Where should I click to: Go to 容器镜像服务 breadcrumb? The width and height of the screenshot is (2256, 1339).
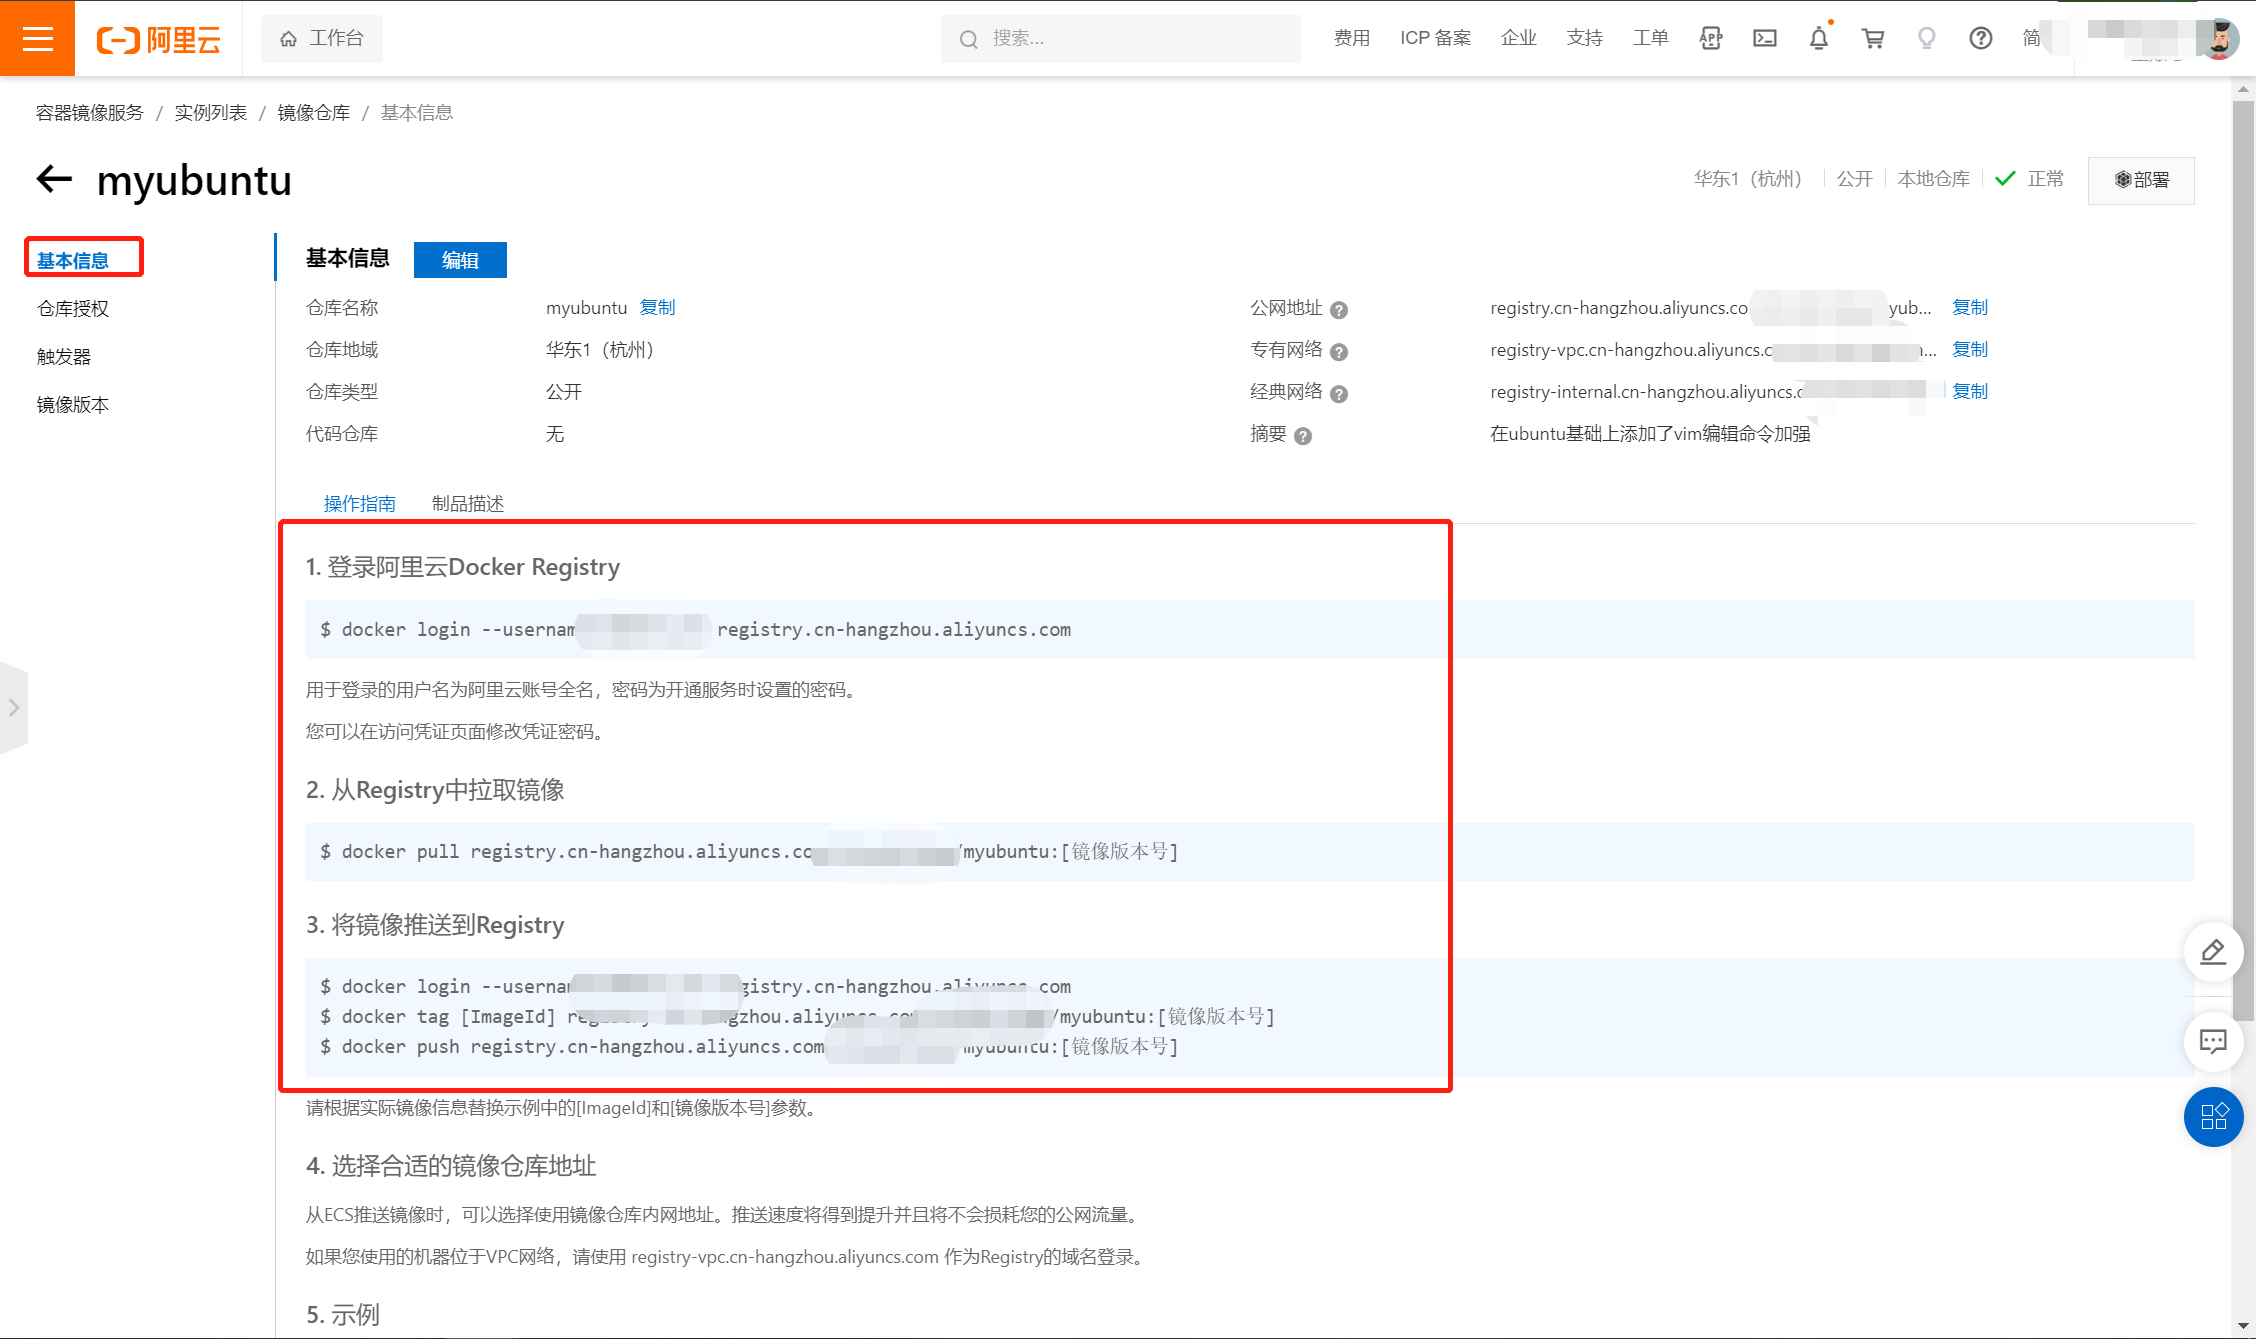(90, 112)
